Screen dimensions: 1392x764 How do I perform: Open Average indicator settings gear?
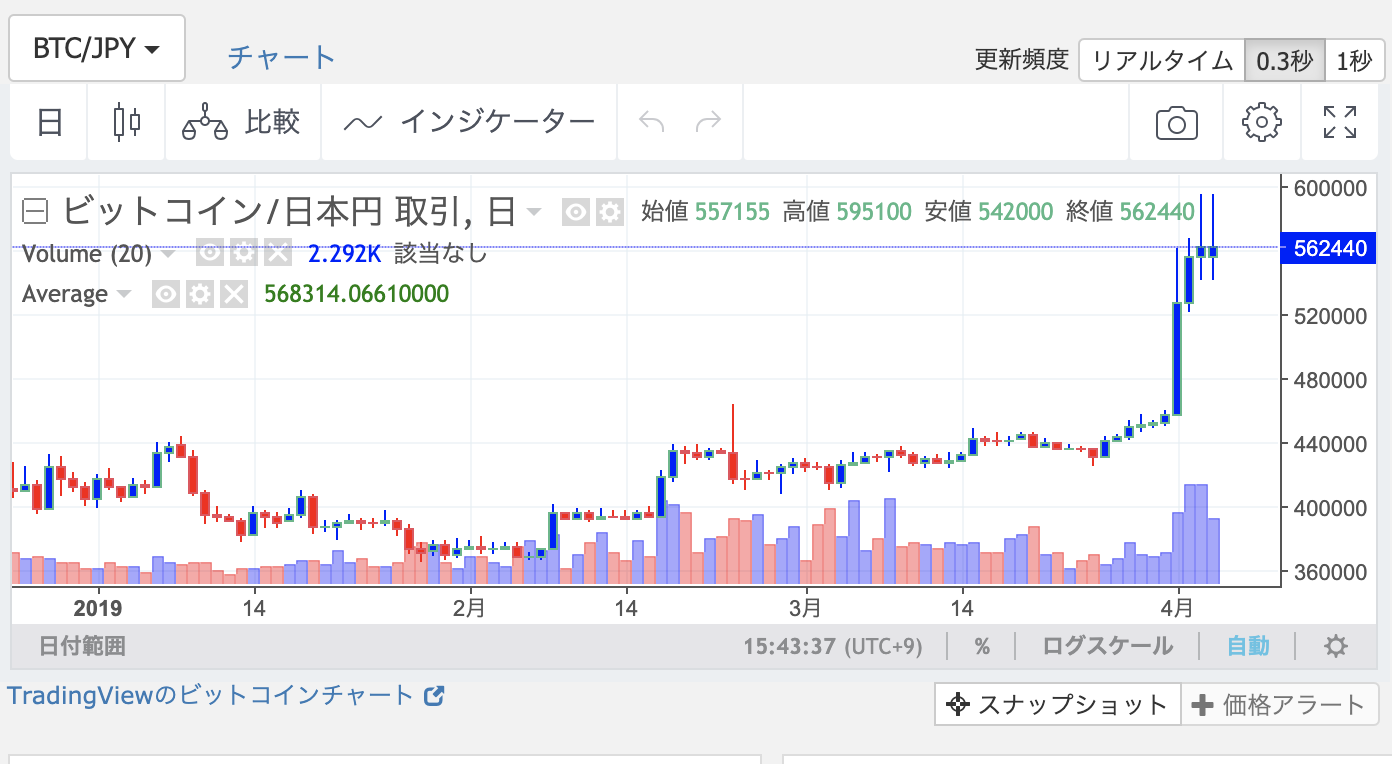[200, 294]
